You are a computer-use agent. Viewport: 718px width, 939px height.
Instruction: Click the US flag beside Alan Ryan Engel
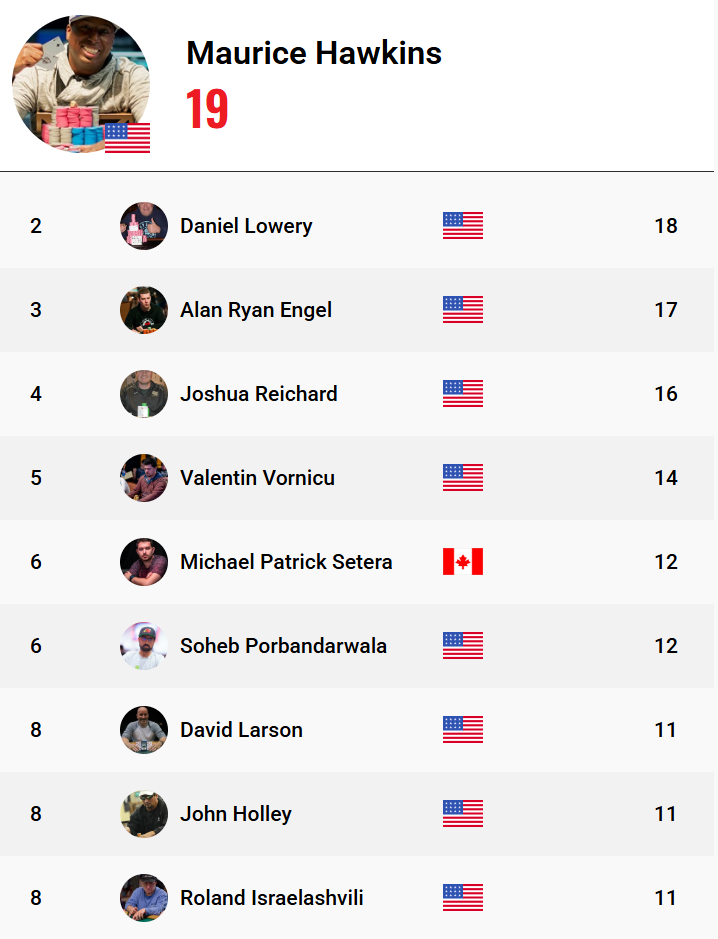click(463, 310)
